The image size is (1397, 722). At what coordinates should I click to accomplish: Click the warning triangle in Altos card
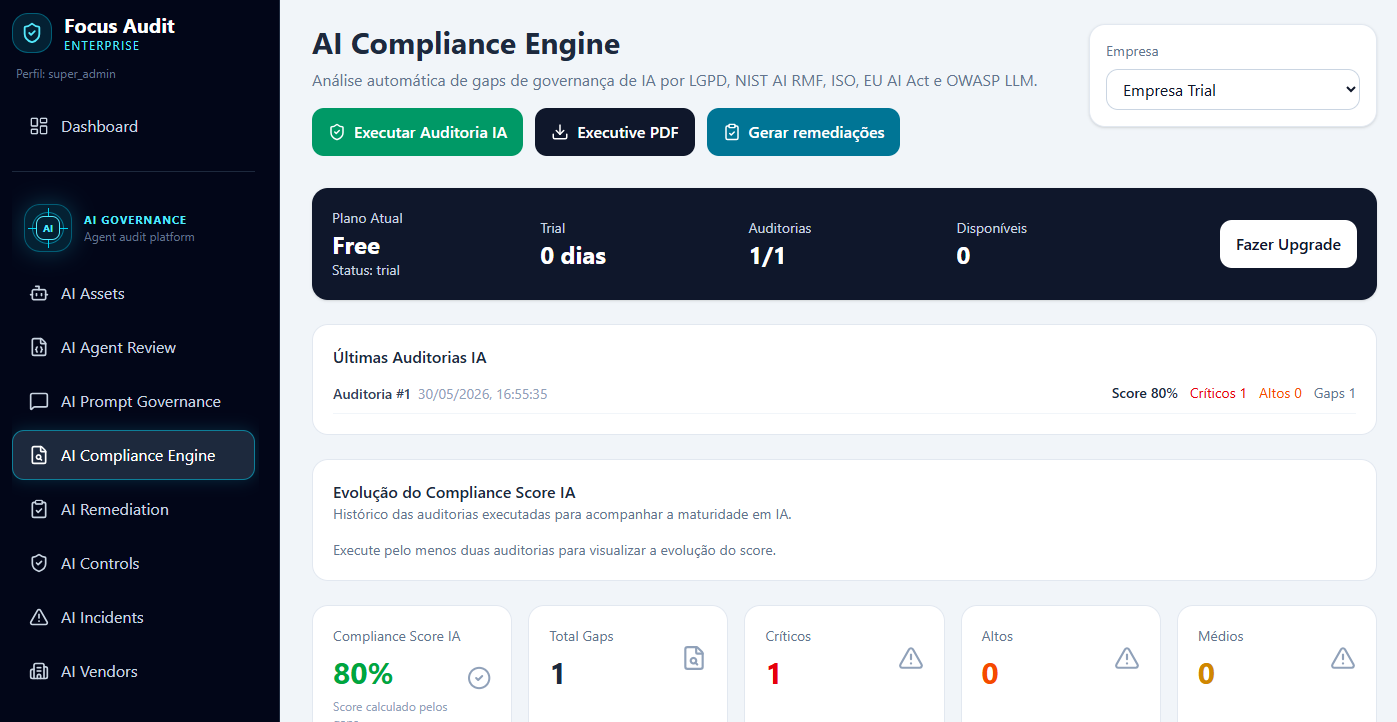(x=1127, y=657)
